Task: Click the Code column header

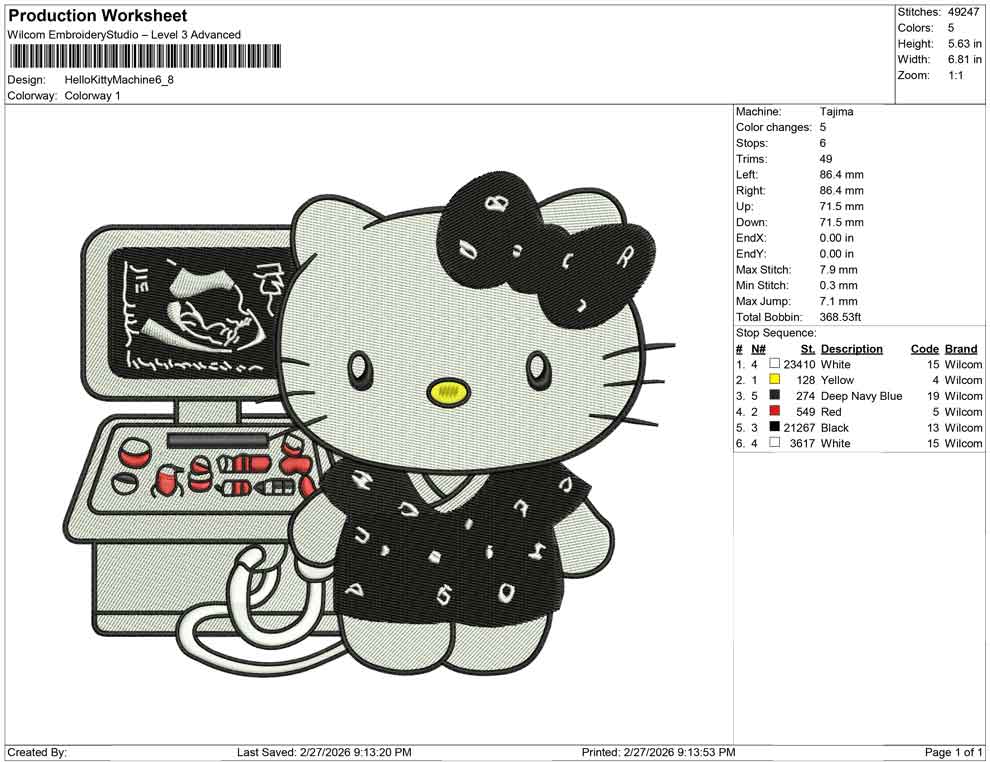Action: (924, 348)
